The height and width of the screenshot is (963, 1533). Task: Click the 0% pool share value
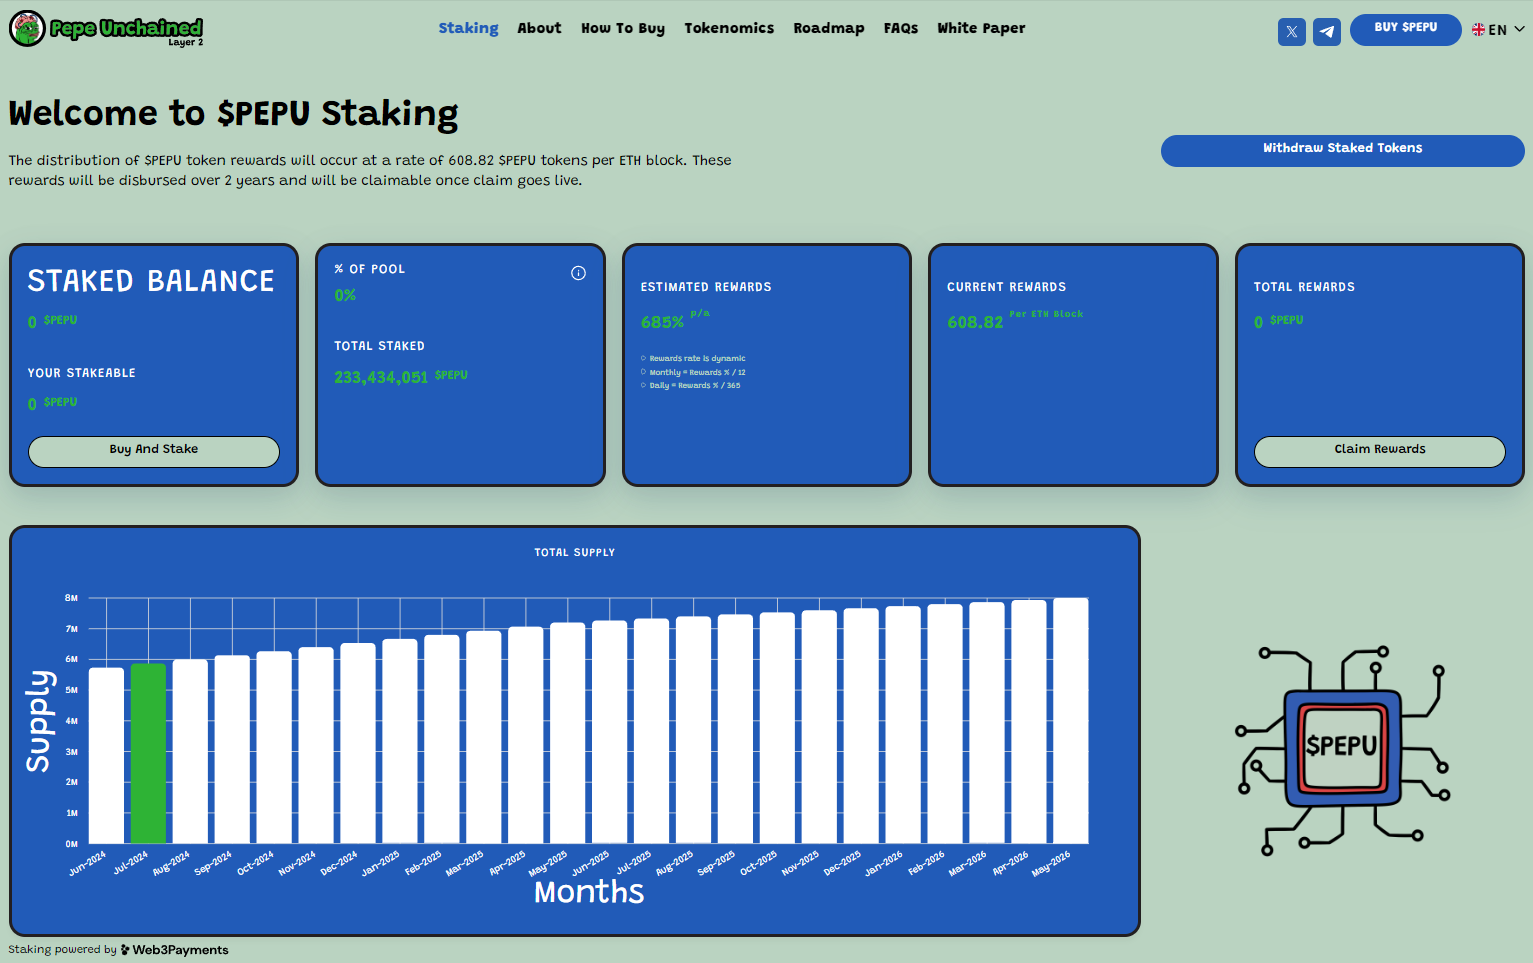tap(345, 295)
